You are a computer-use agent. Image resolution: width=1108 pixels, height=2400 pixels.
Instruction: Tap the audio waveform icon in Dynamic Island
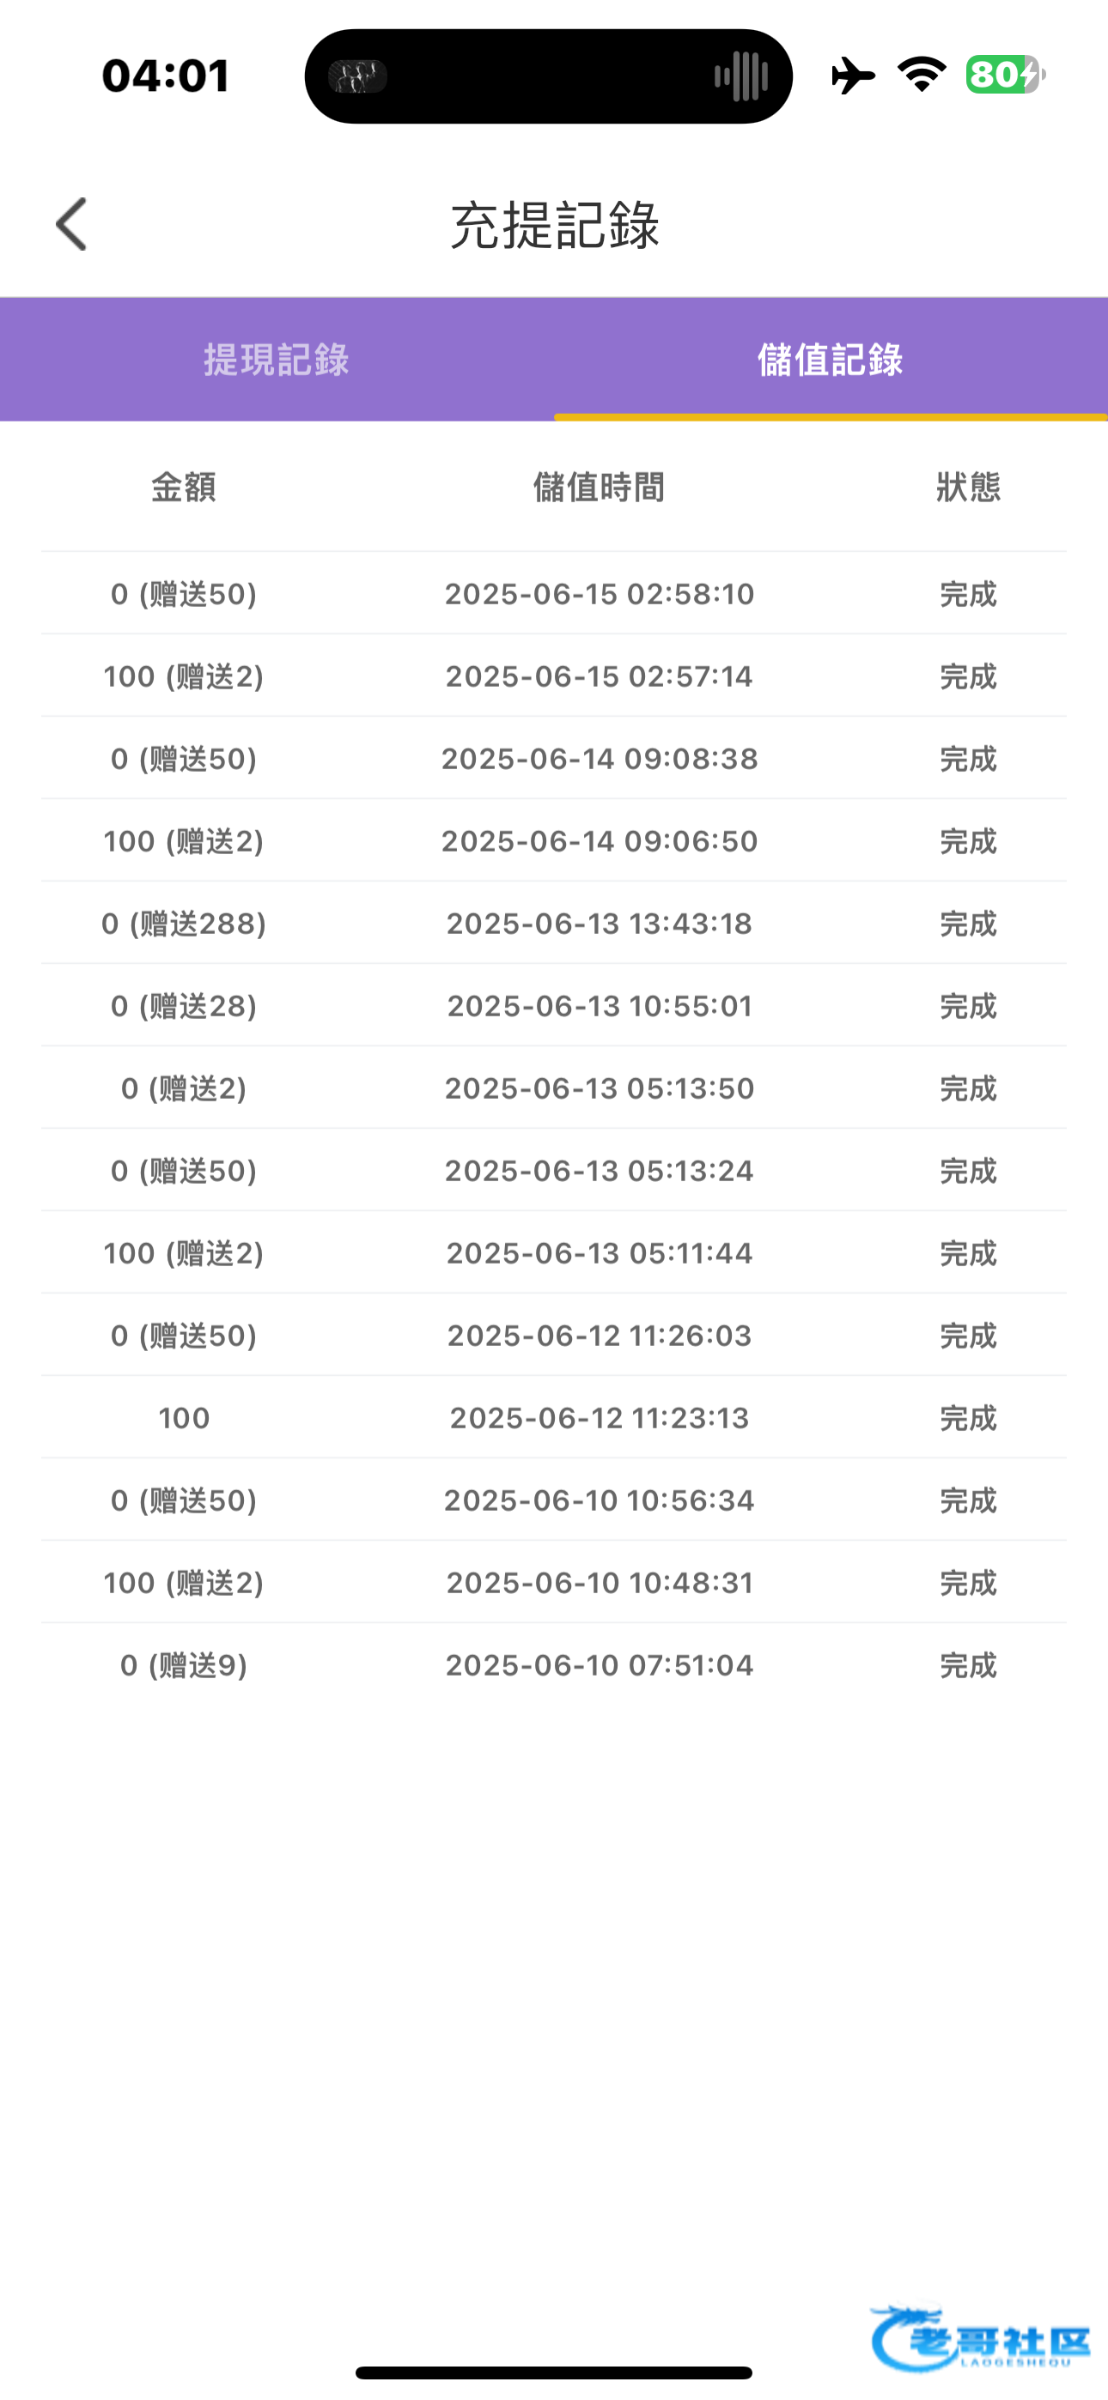tap(741, 77)
